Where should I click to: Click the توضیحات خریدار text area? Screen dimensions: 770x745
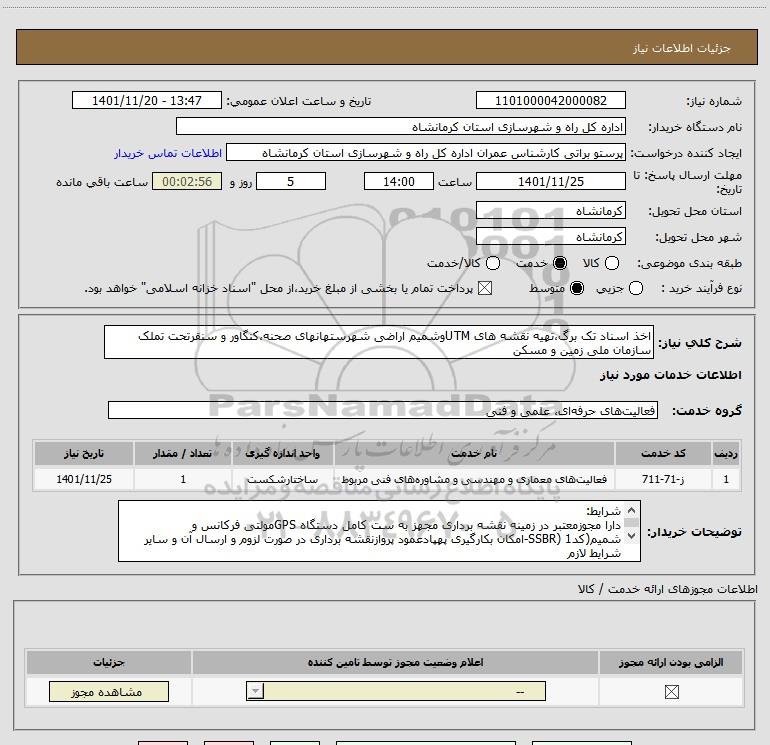[379, 531]
